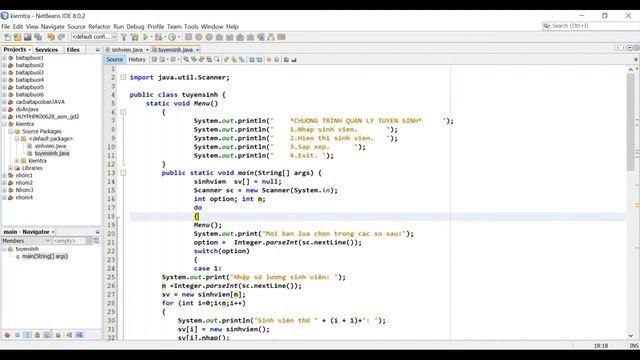Expand the Libraries node
The height and width of the screenshot is (360, 640).
(x=11, y=168)
